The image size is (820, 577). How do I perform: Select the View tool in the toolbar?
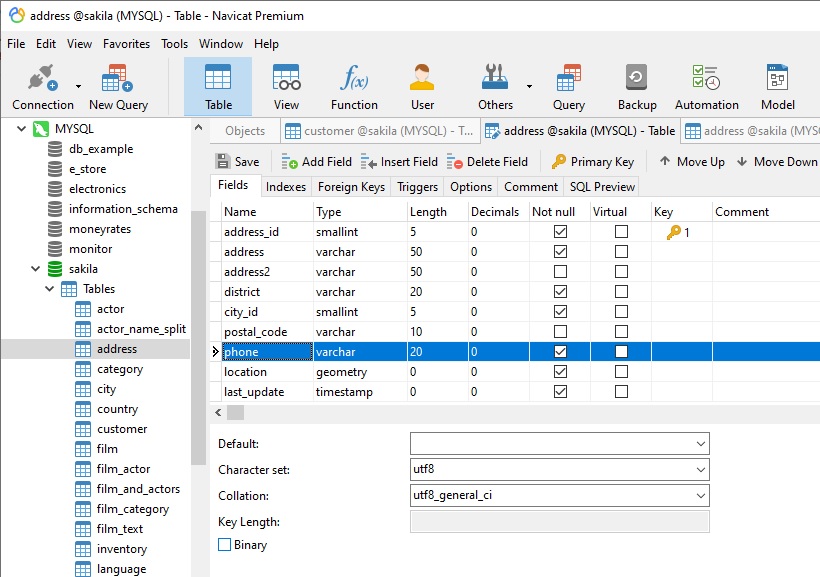[286, 85]
